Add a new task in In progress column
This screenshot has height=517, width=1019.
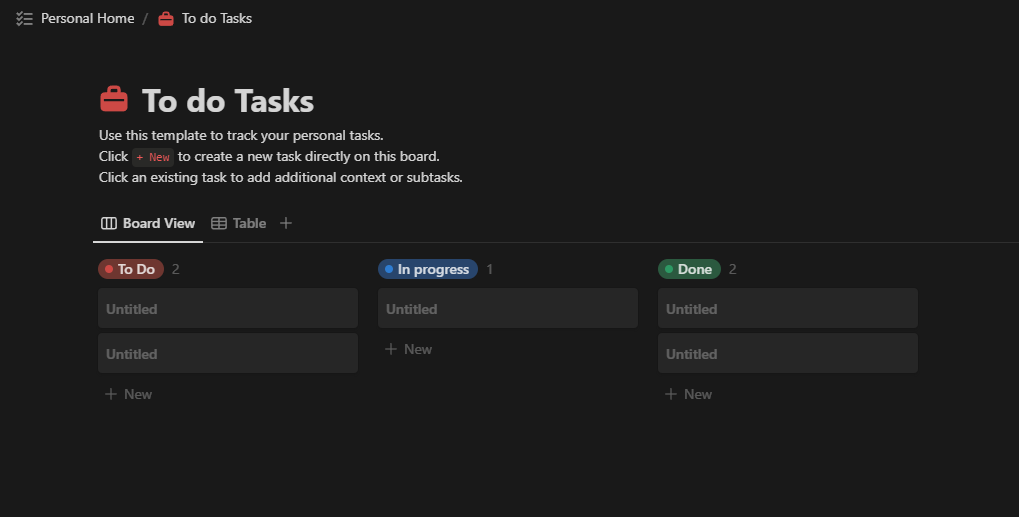(409, 349)
